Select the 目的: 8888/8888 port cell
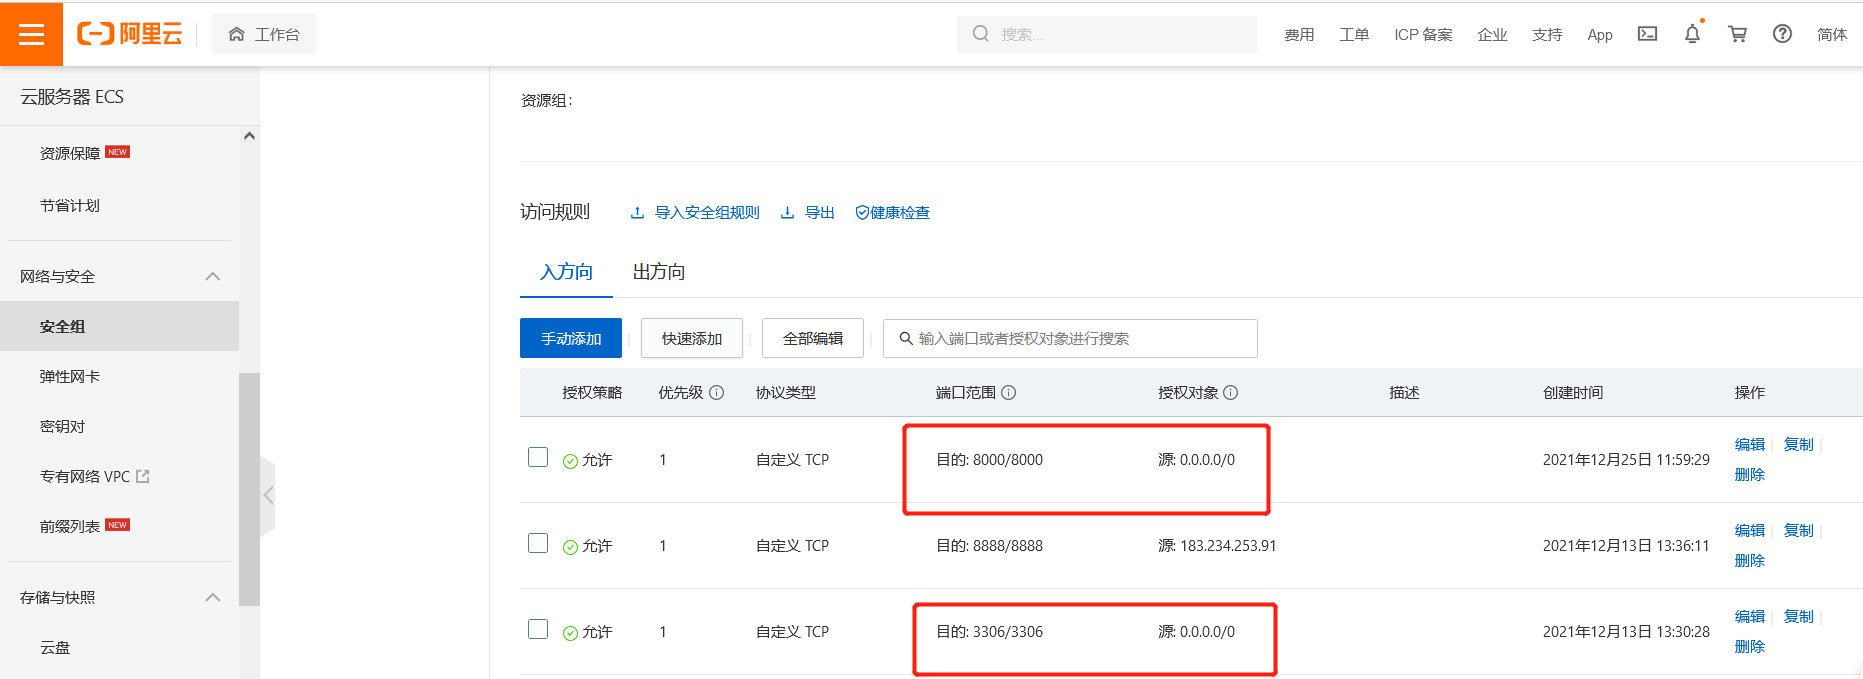The width and height of the screenshot is (1863, 679). (x=989, y=546)
